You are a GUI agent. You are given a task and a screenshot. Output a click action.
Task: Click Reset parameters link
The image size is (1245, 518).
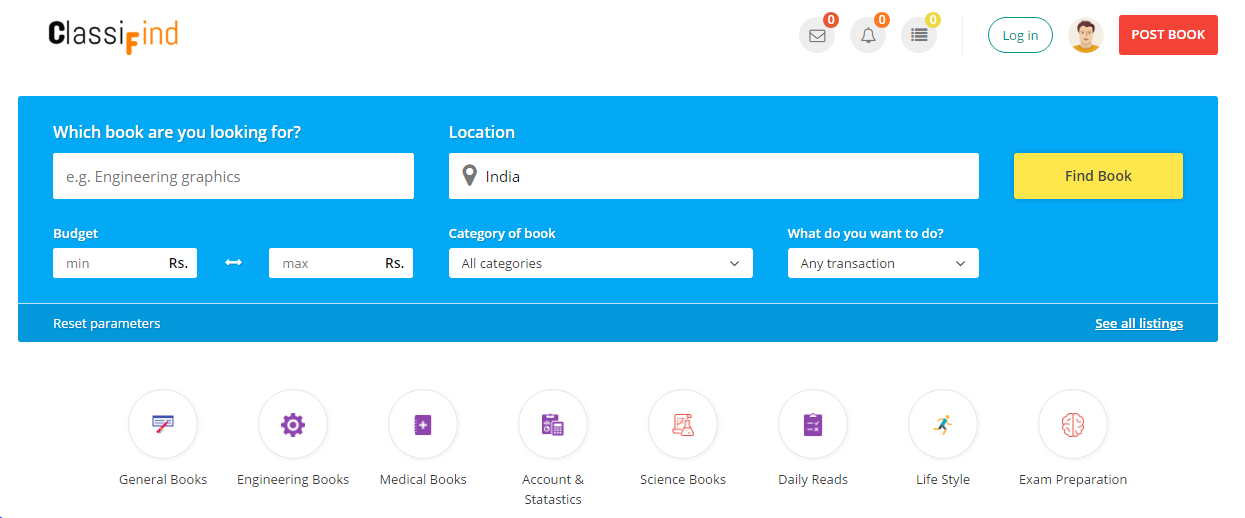point(107,323)
